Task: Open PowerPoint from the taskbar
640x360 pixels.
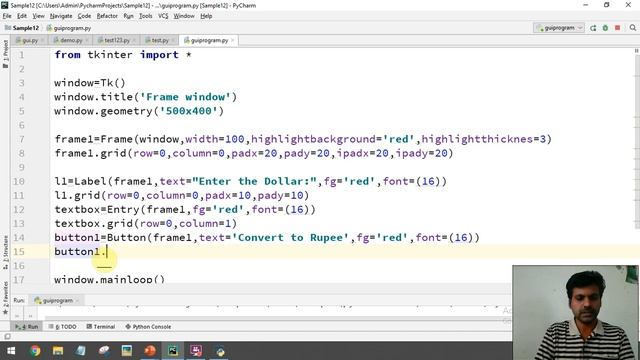Action: pos(150,351)
